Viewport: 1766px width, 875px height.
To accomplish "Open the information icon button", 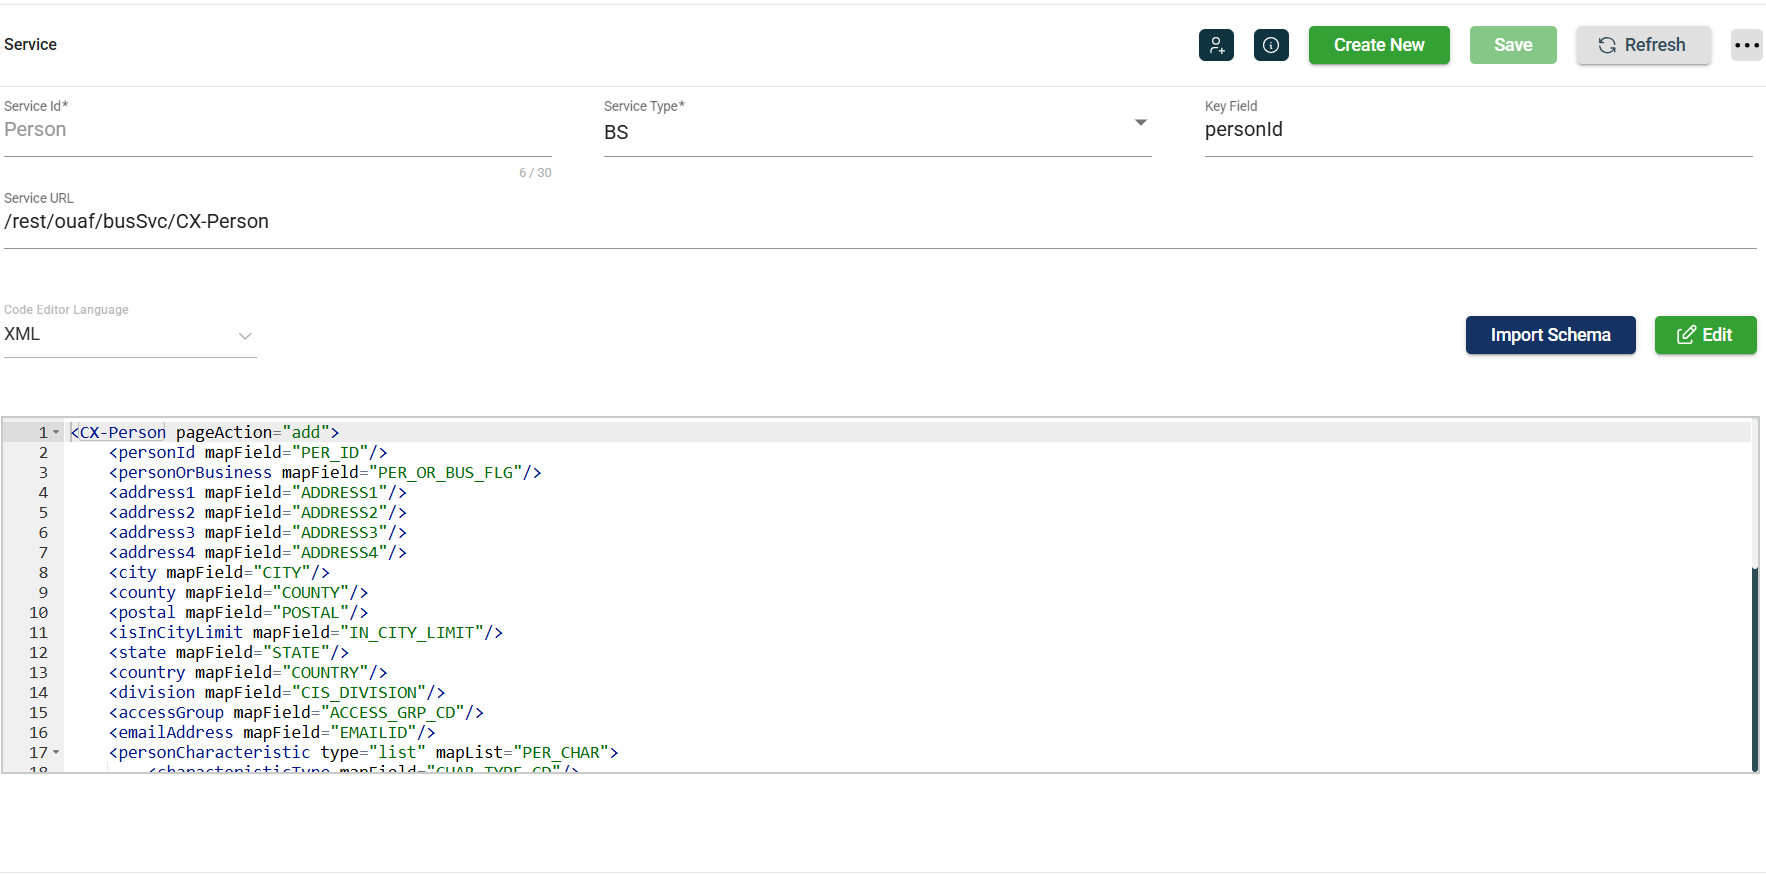I will pyautogui.click(x=1271, y=45).
